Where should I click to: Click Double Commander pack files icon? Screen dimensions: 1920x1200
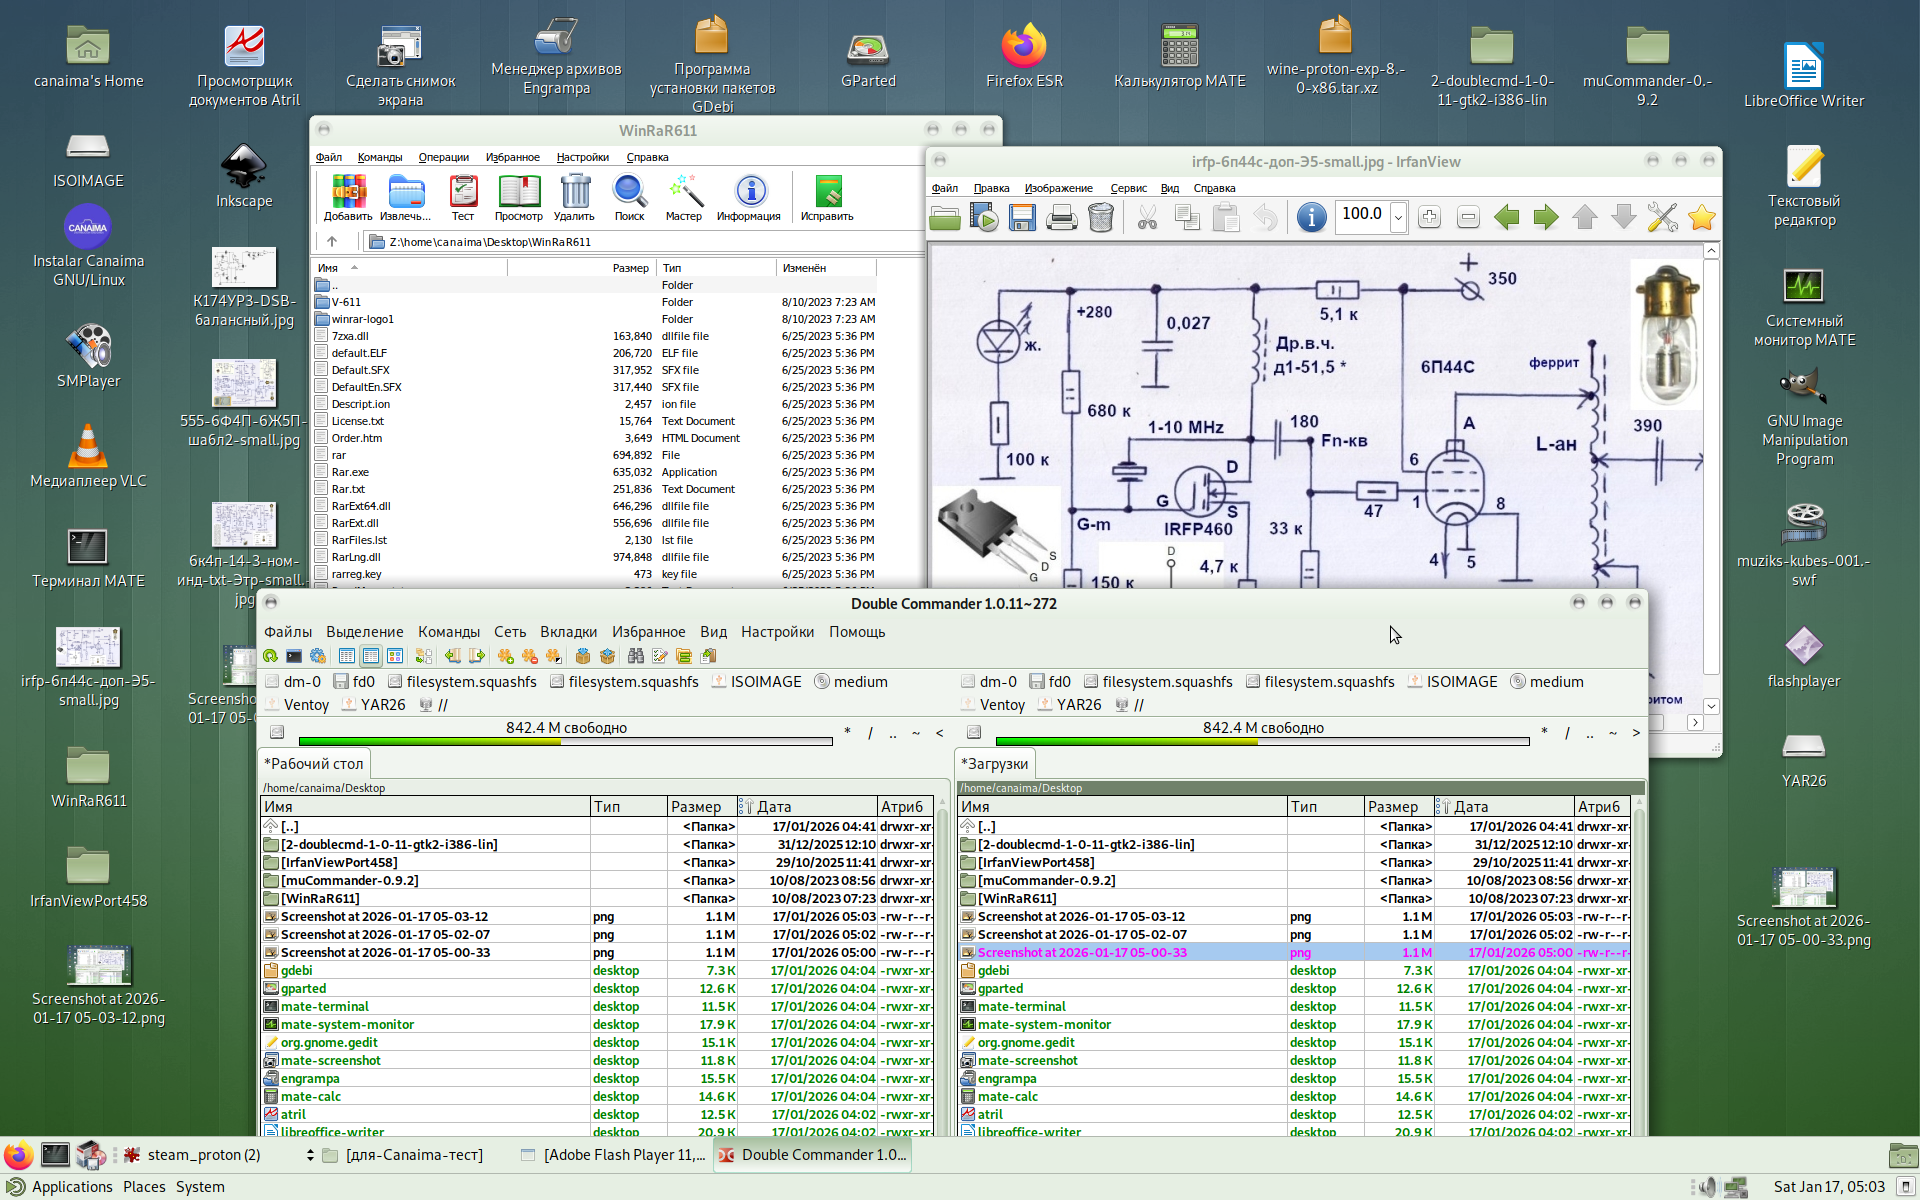(583, 656)
